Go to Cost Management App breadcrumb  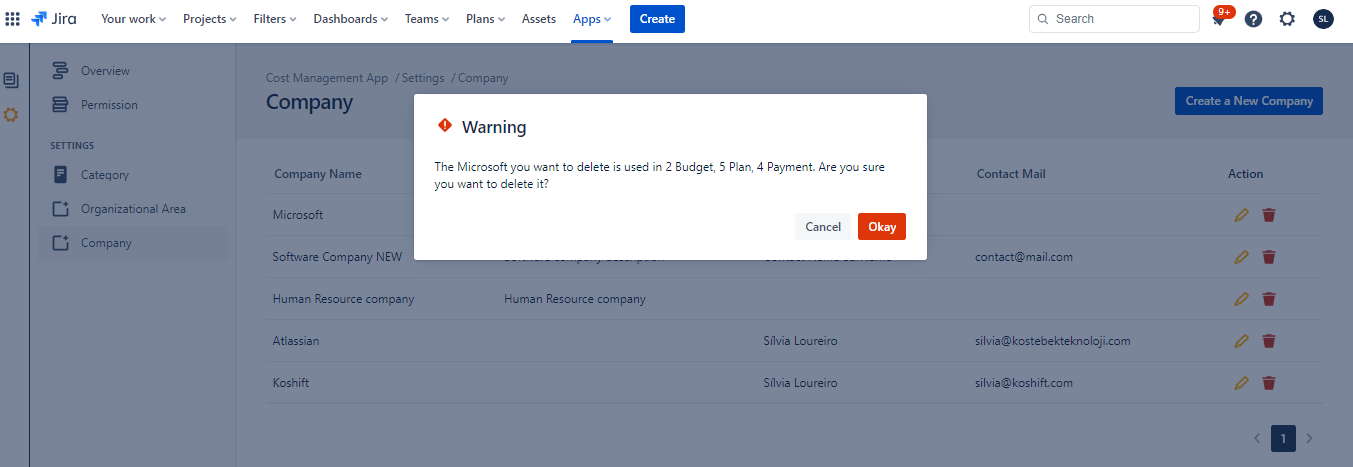(327, 78)
